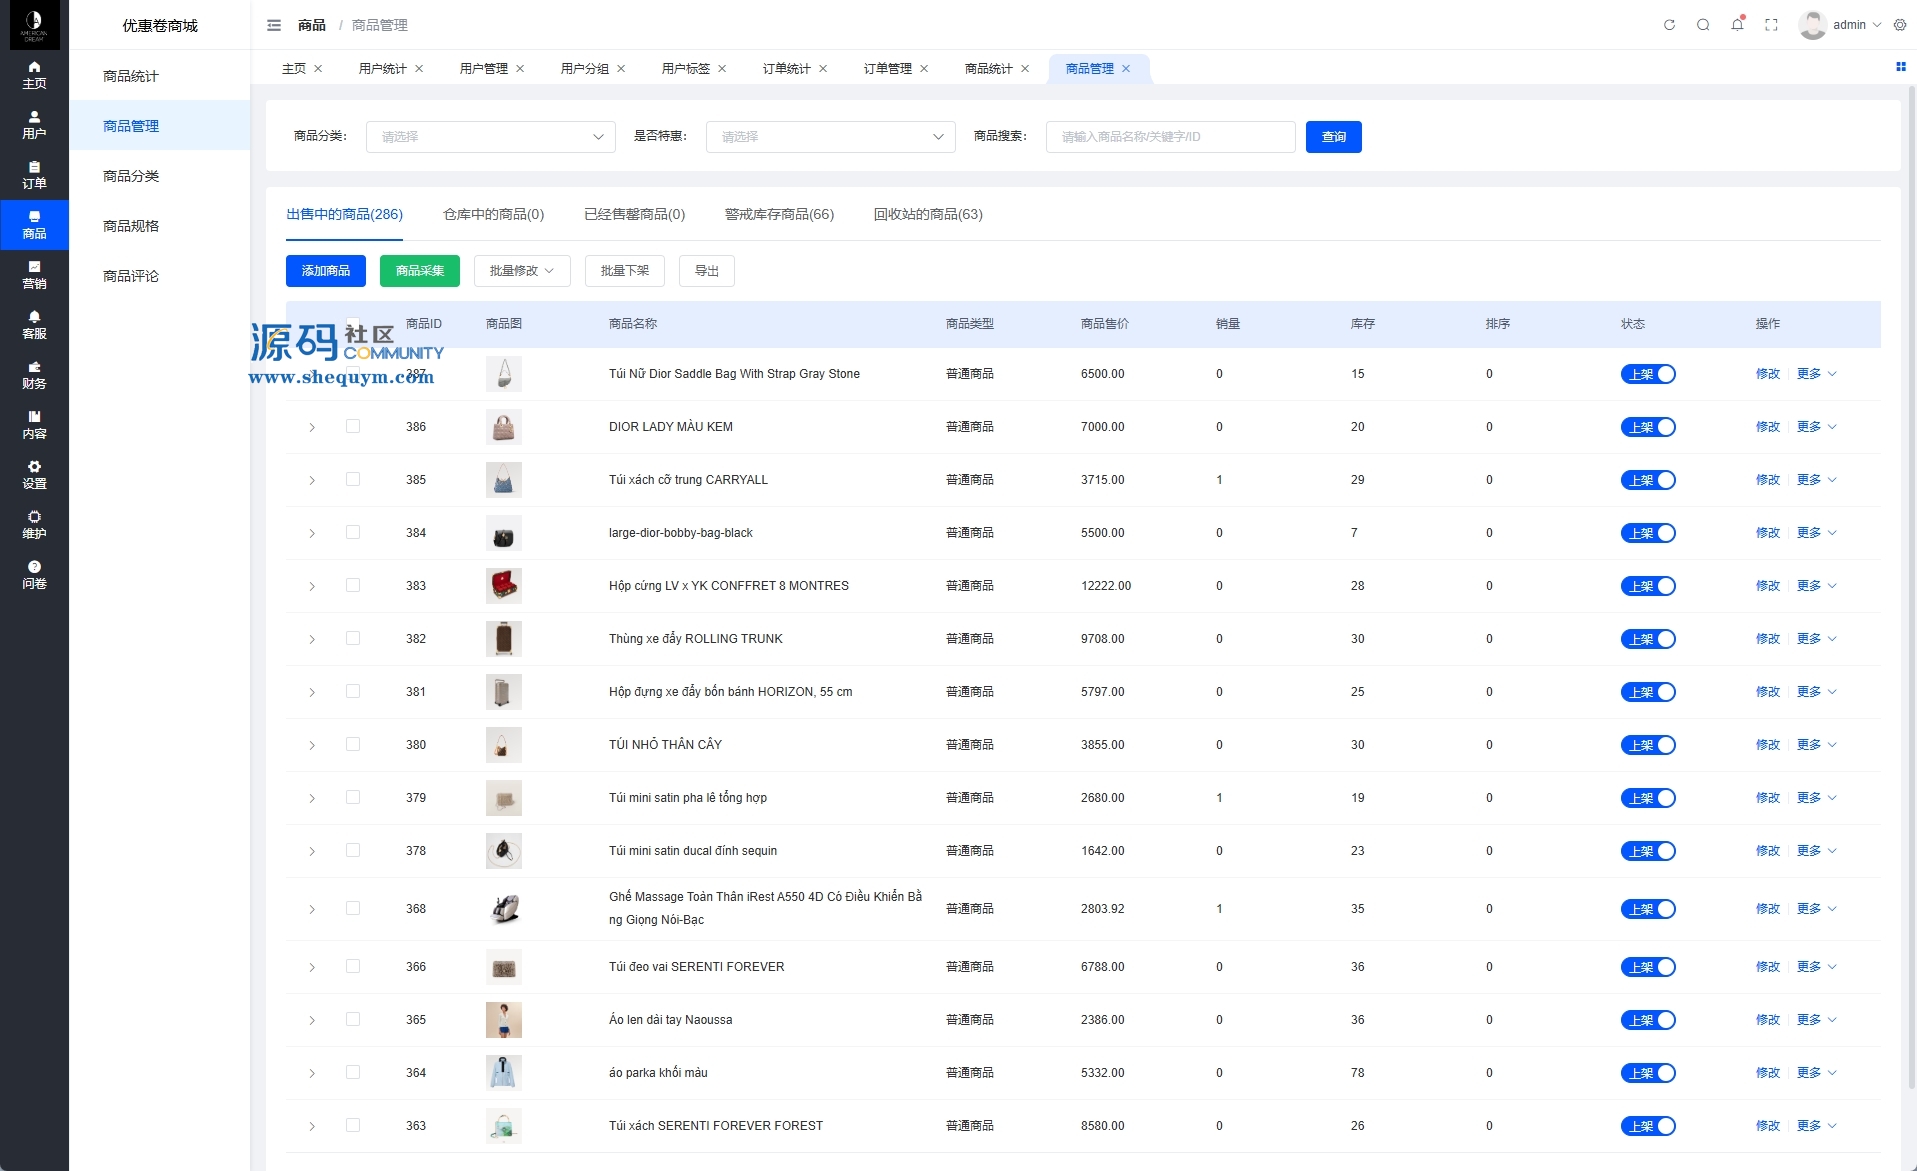Open the 批量修改 dropdown button
Image resolution: width=1917 pixels, height=1171 pixels.
coord(522,271)
